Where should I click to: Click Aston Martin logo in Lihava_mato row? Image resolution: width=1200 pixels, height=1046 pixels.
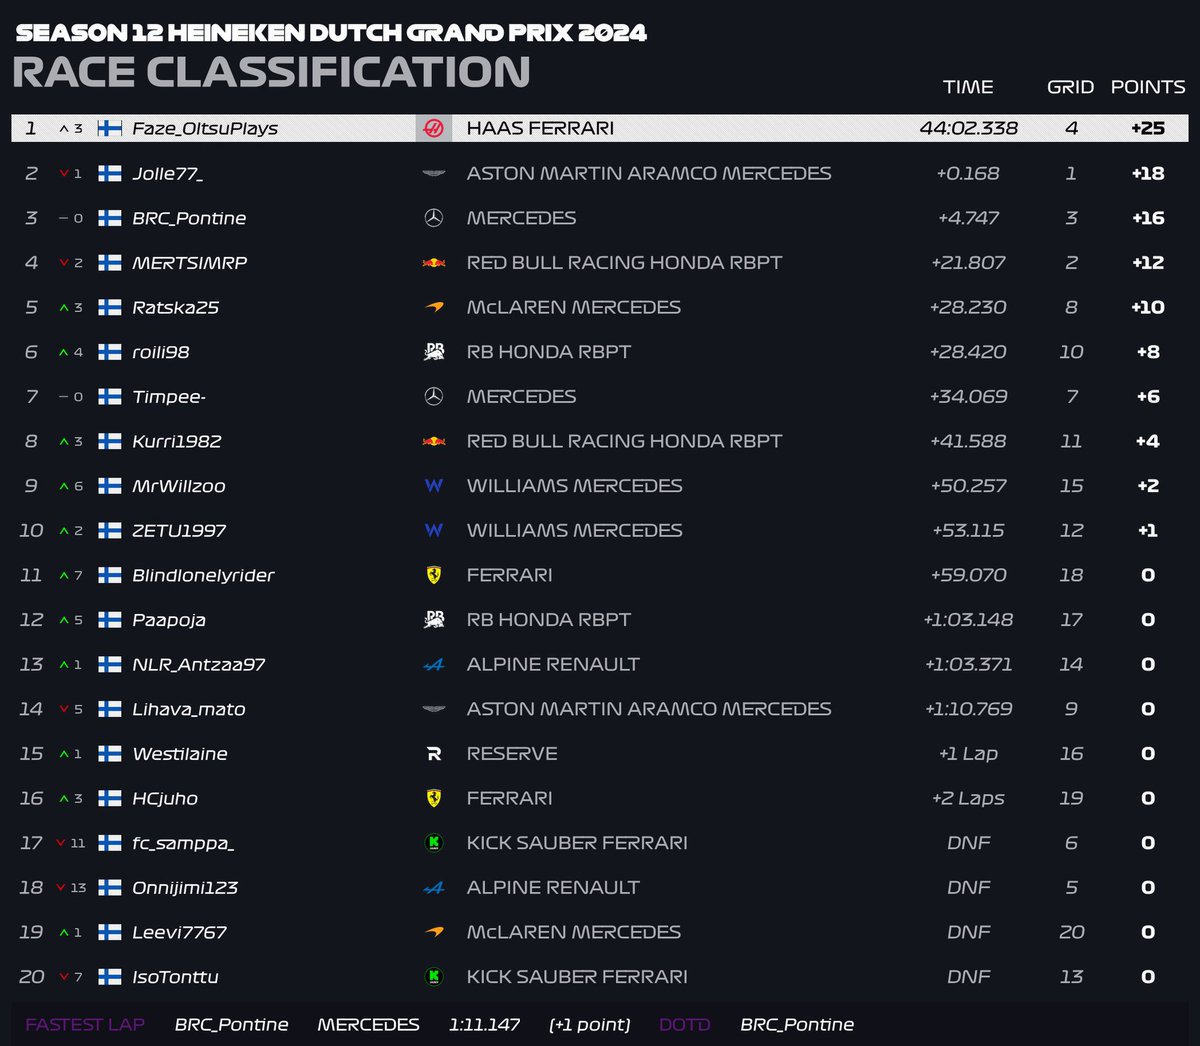(434, 709)
